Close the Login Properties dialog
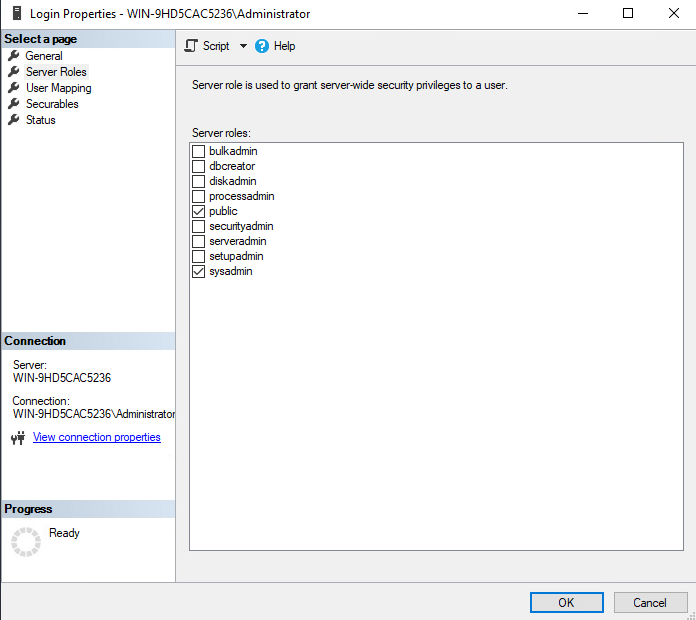The height and width of the screenshot is (620, 696). 674,13
